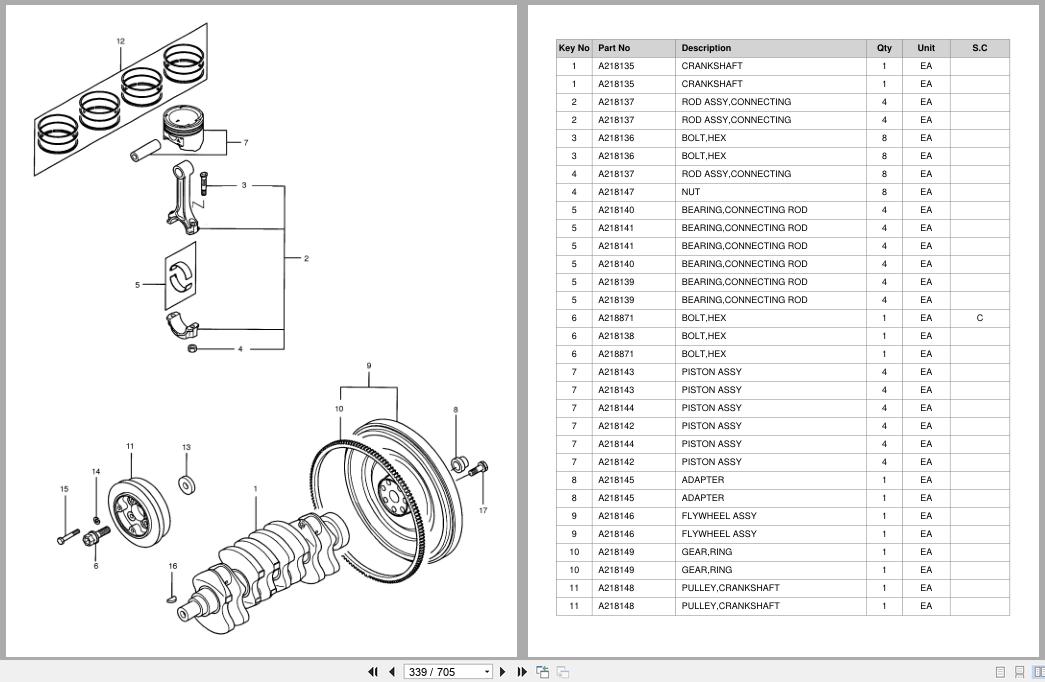Viewport: 1045px width, 682px height.
Task: Switch to continuous scrolling page view
Action: click(1019, 672)
